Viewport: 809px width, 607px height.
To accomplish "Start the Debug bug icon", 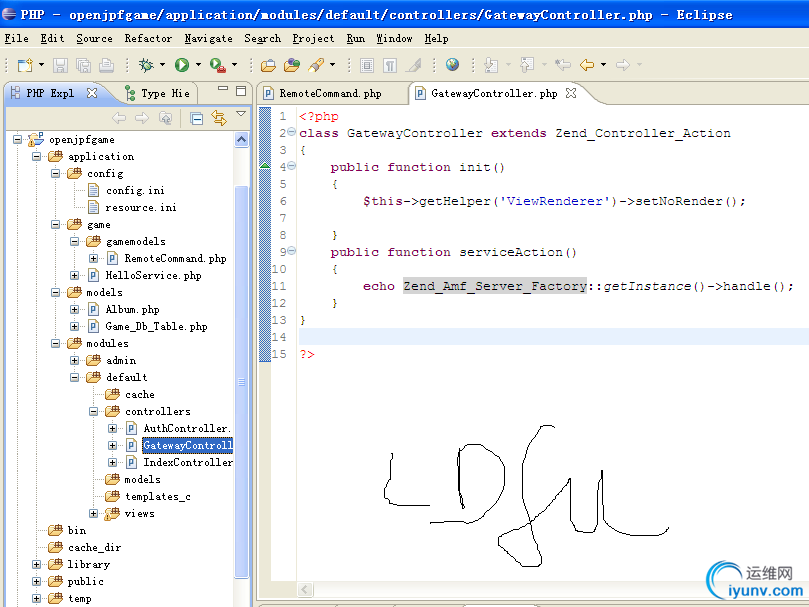I will pyautogui.click(x=146, y=65).
